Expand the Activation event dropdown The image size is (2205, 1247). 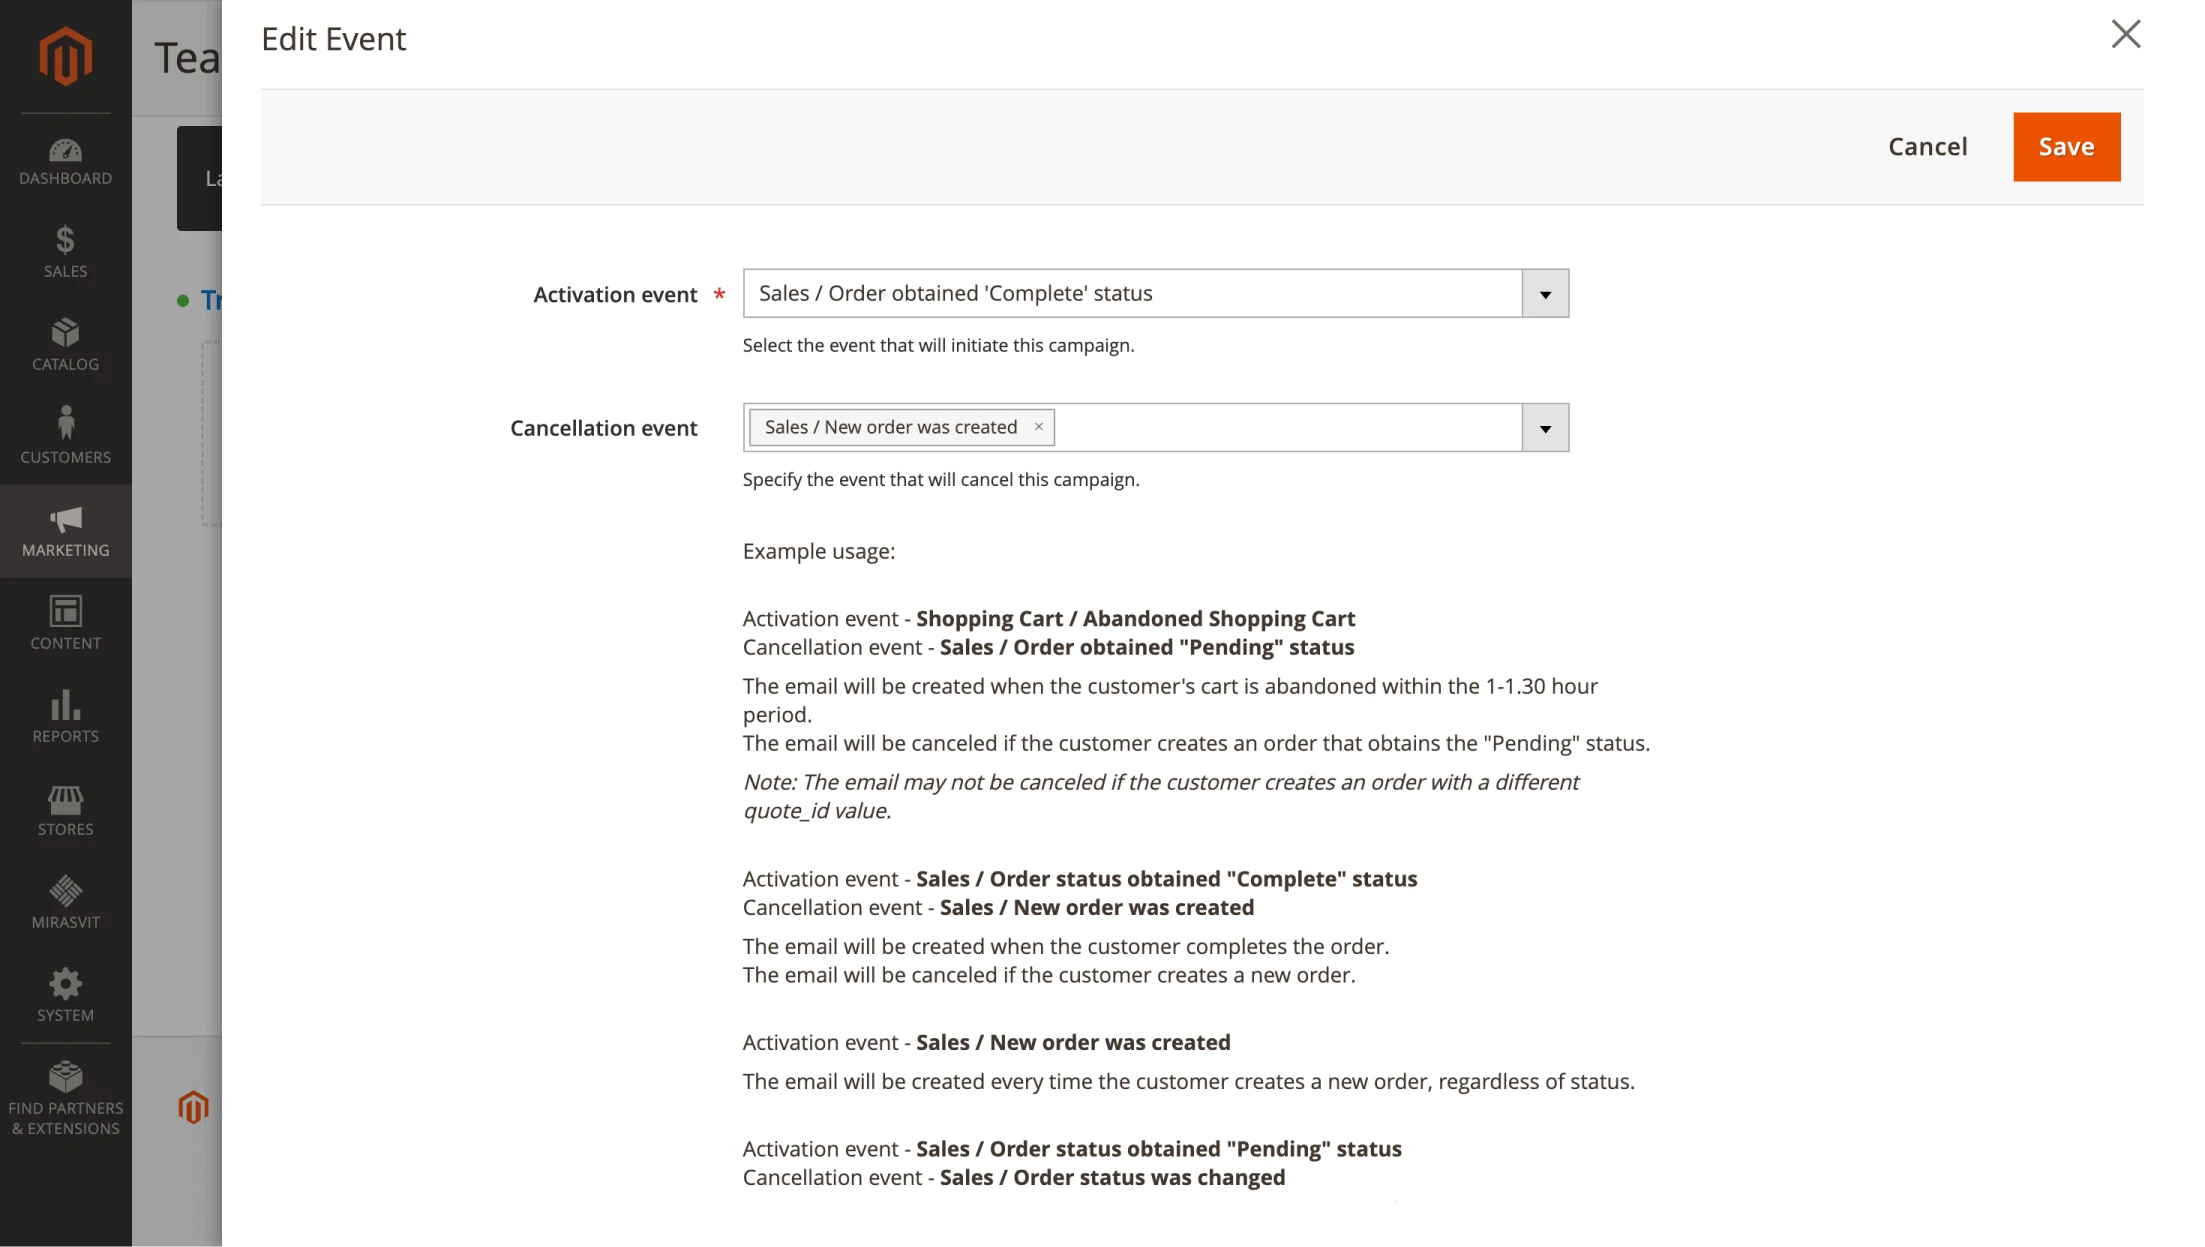click(1545, 292)
